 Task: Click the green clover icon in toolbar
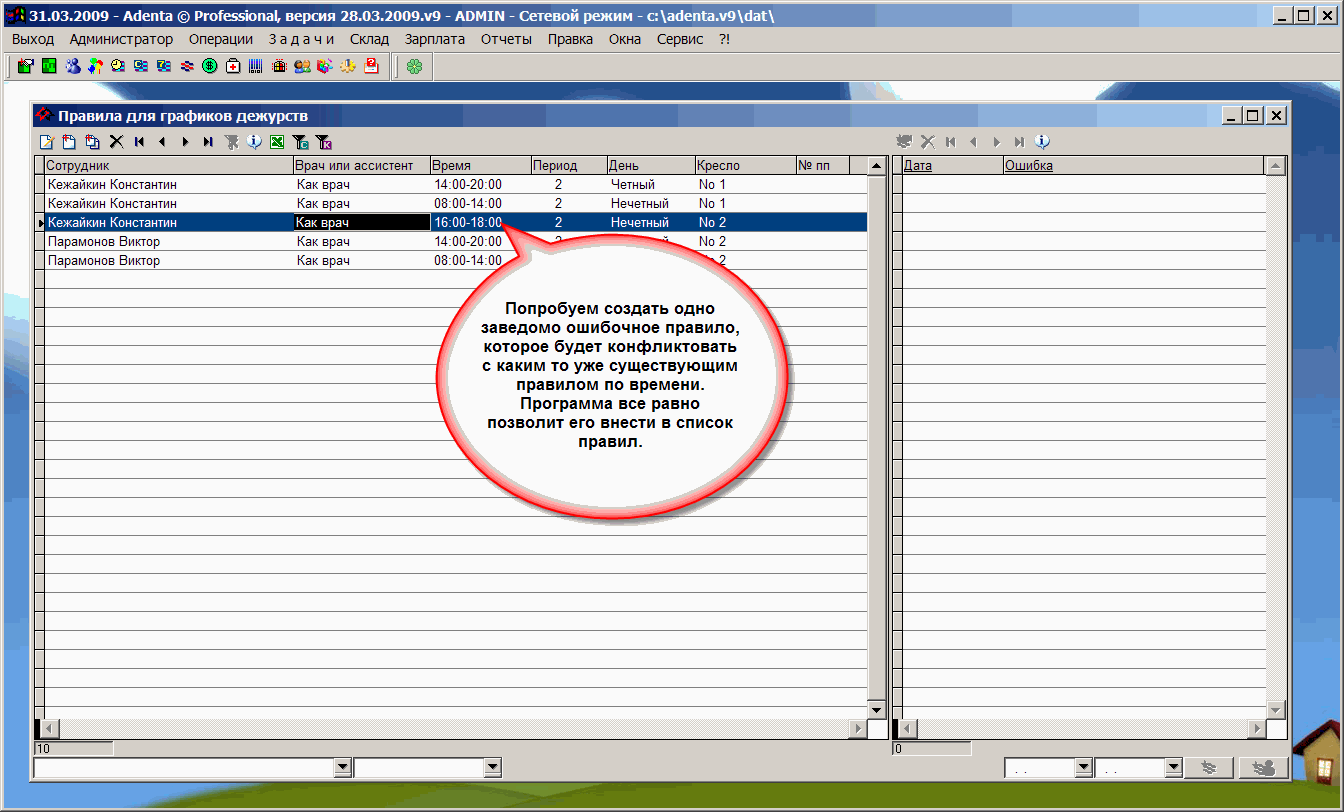(414, 67)
